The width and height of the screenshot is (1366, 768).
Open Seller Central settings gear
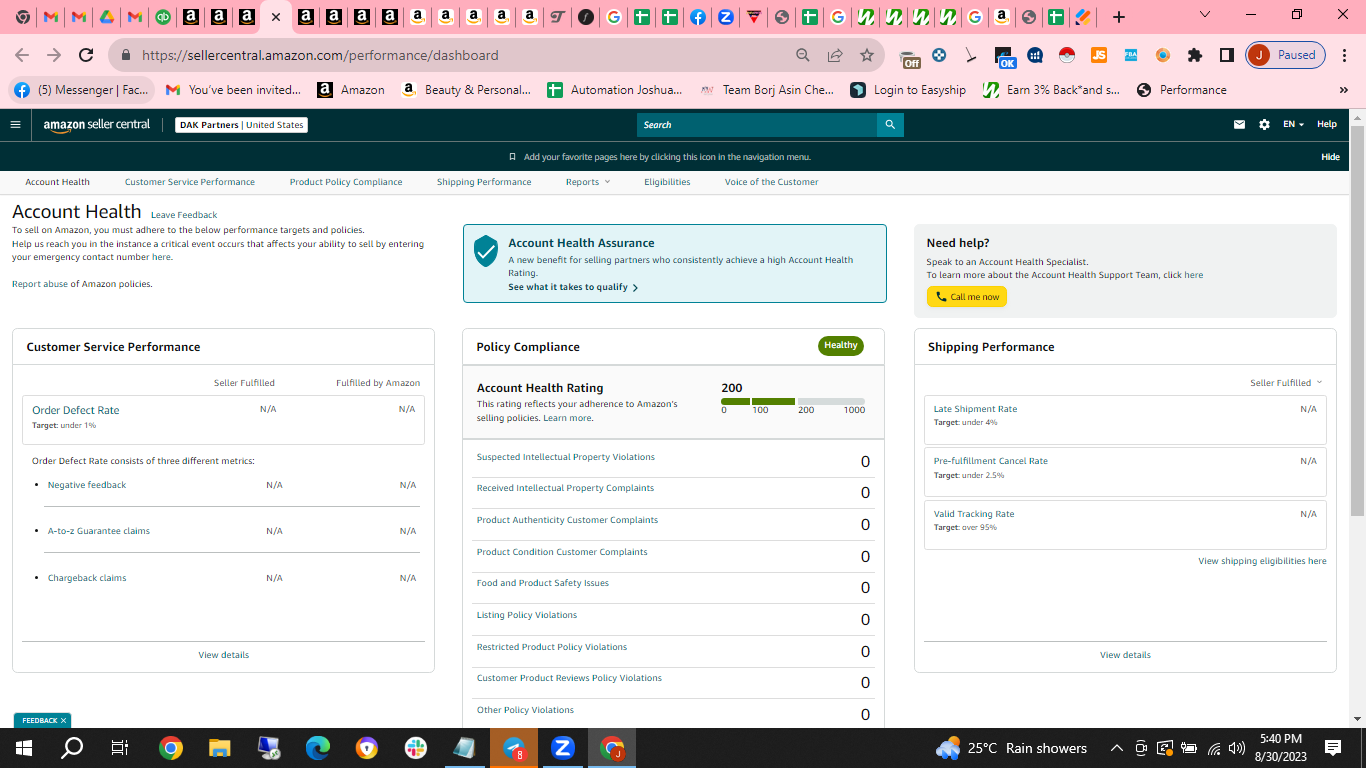coord(1264,125)
